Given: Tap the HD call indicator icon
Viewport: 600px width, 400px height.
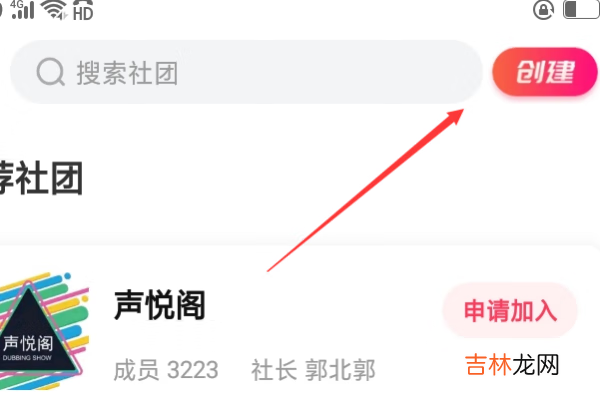Looking at the screenshot, I should pyautogui.click(x=83, y=11).
